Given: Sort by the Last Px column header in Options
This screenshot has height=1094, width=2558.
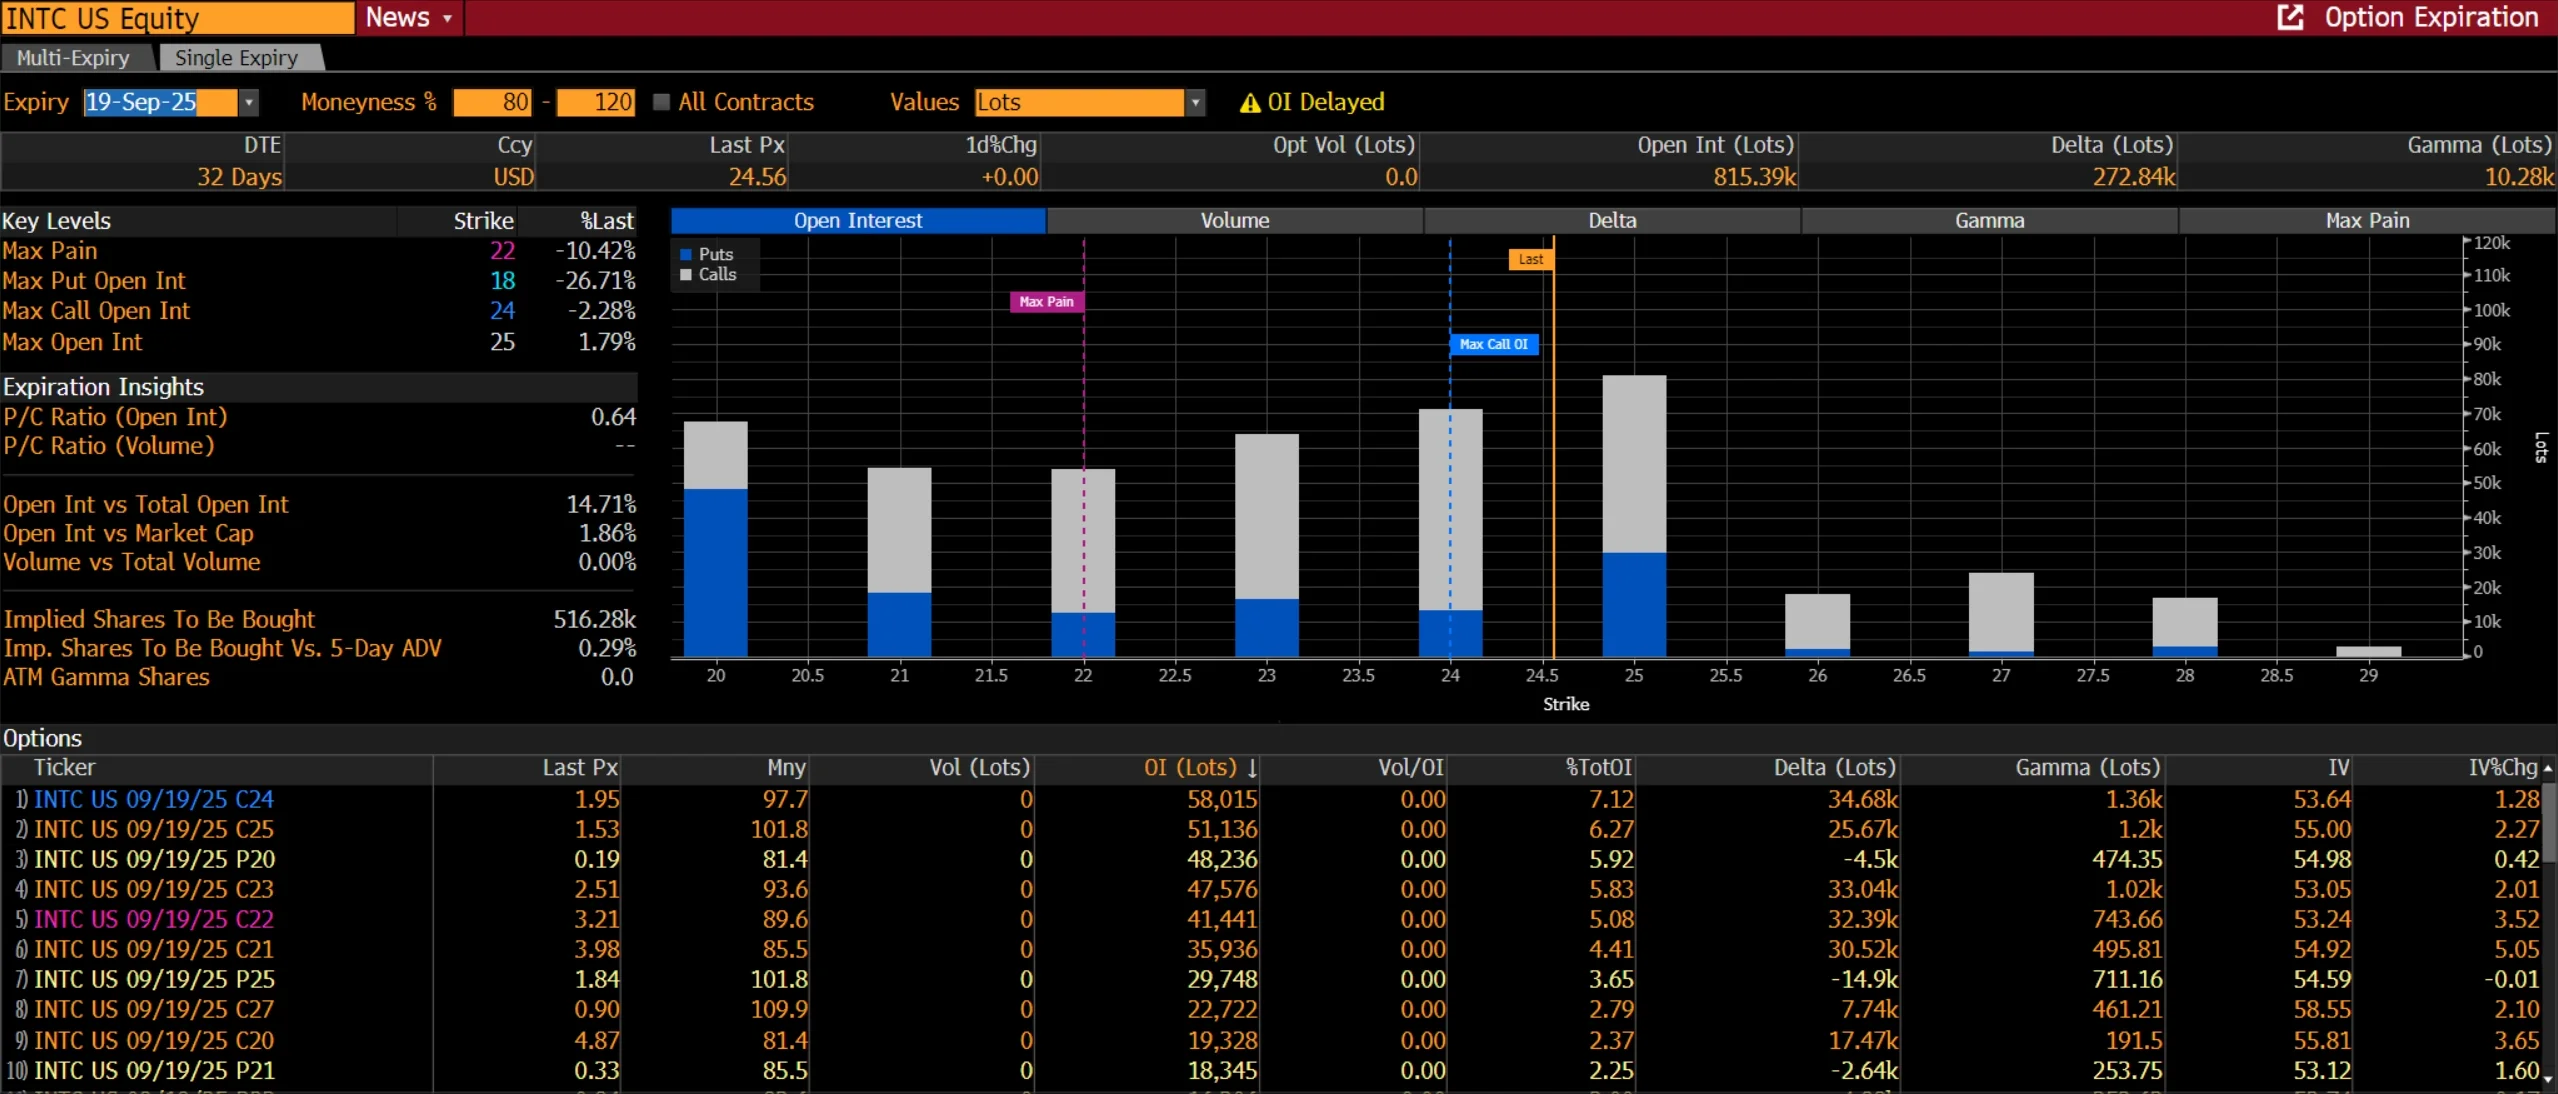Looking at the screenshot, I should (x=526, y=768).
